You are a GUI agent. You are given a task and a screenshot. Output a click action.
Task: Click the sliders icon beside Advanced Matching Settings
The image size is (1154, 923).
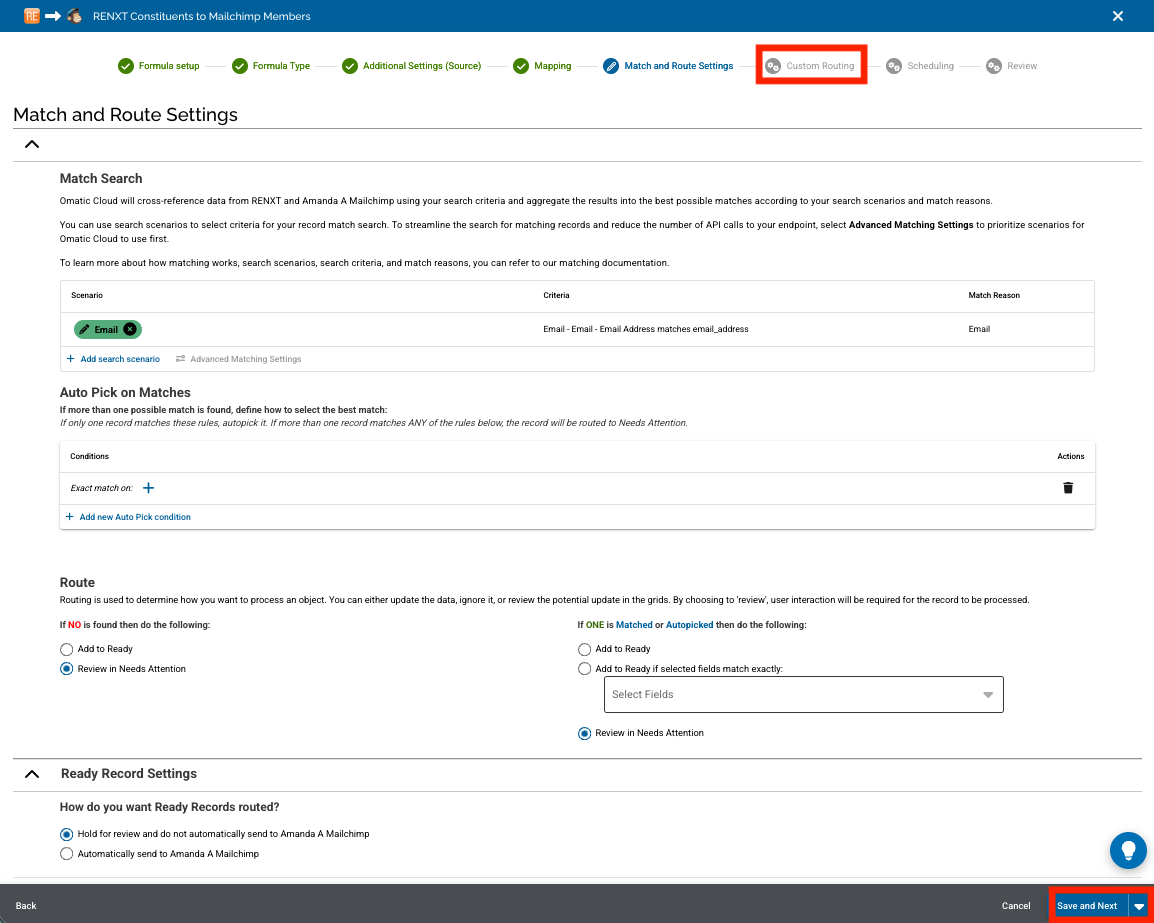180,359
